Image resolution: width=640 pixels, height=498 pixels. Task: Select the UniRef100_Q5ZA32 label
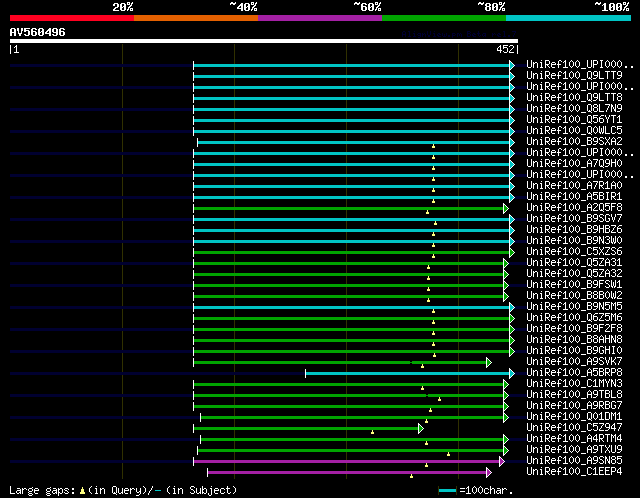coord(574,274)
